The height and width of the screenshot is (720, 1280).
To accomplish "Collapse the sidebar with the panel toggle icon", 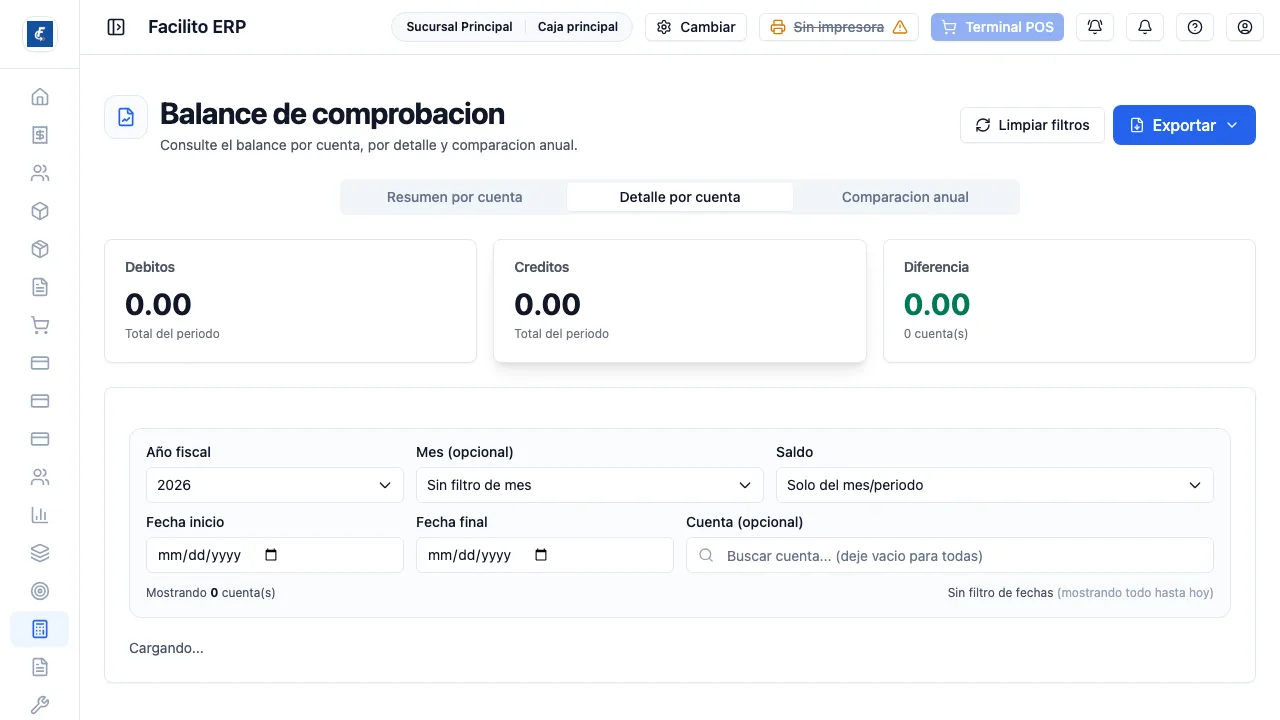I will pyautogui.click(x=116, y=27).
